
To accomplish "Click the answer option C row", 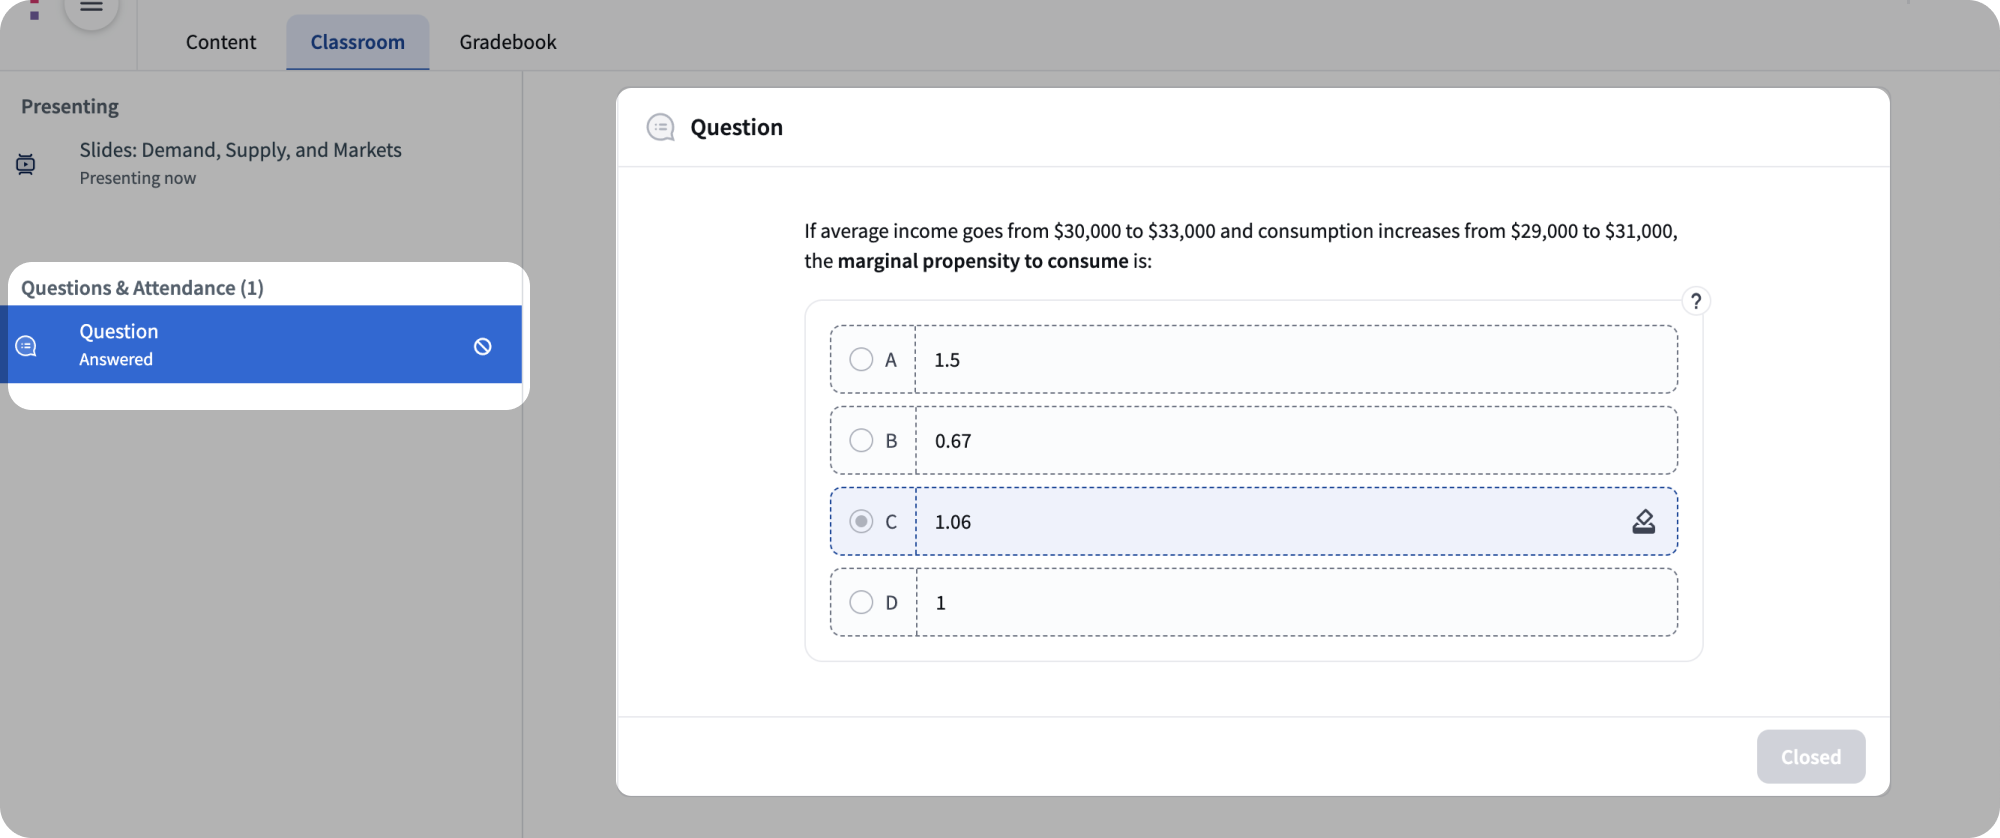I will point(1250,521).
